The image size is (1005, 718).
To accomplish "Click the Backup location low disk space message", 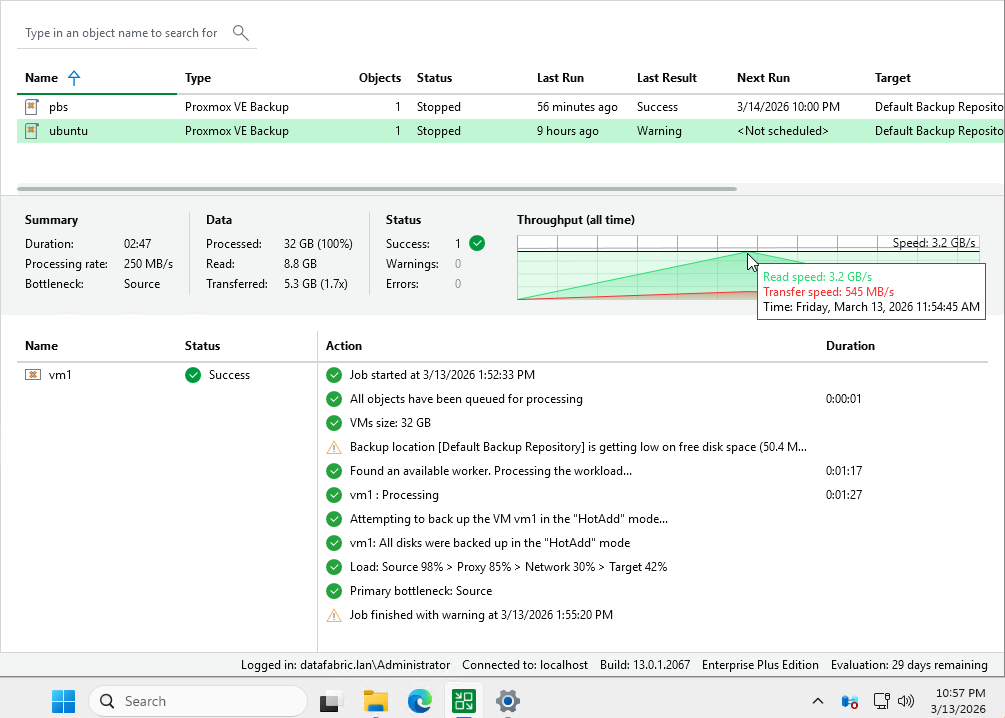I will tap(578, 447).
